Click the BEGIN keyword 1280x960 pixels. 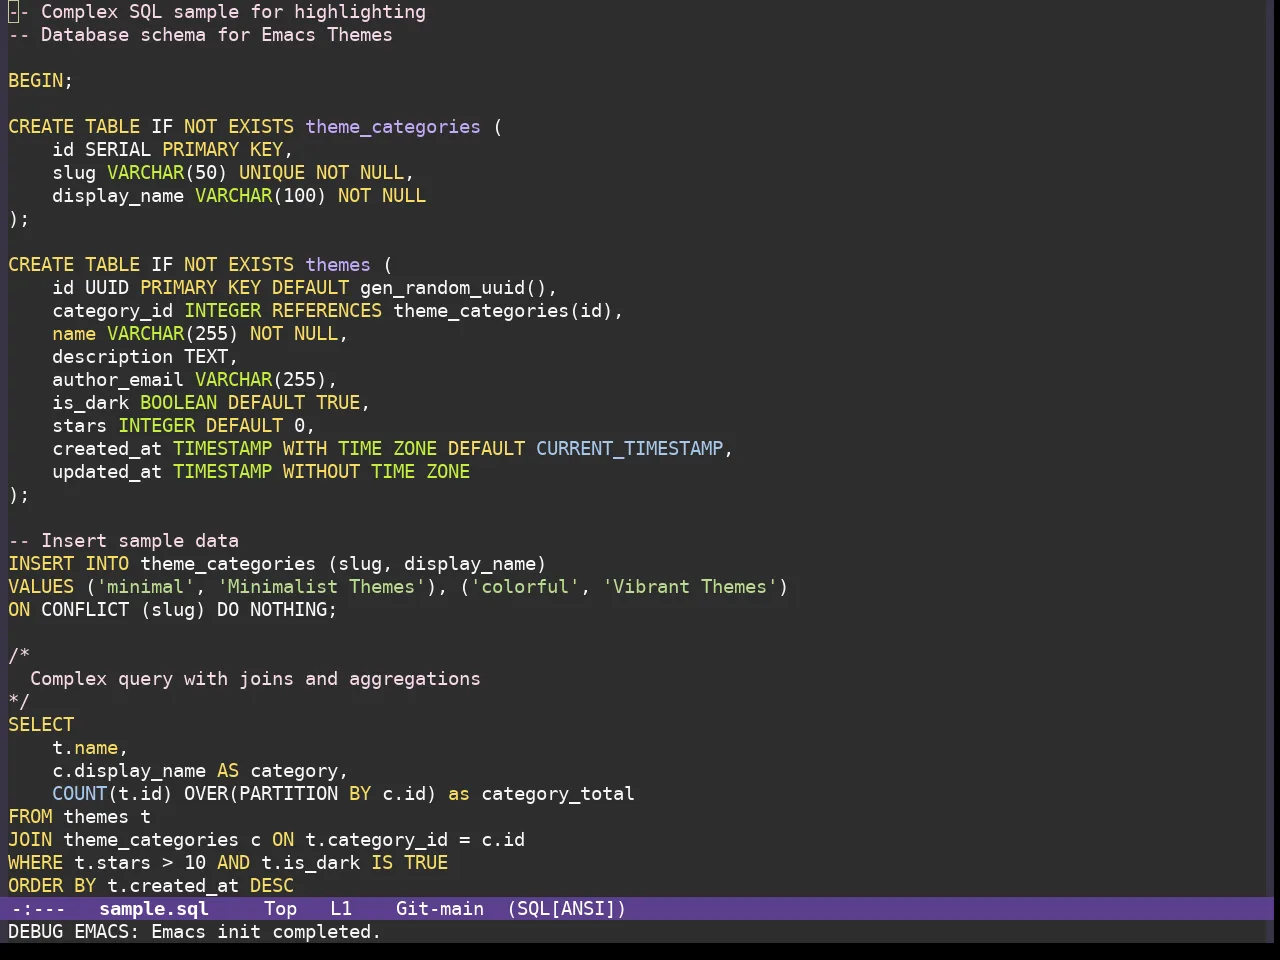click(x=36, y=81)
